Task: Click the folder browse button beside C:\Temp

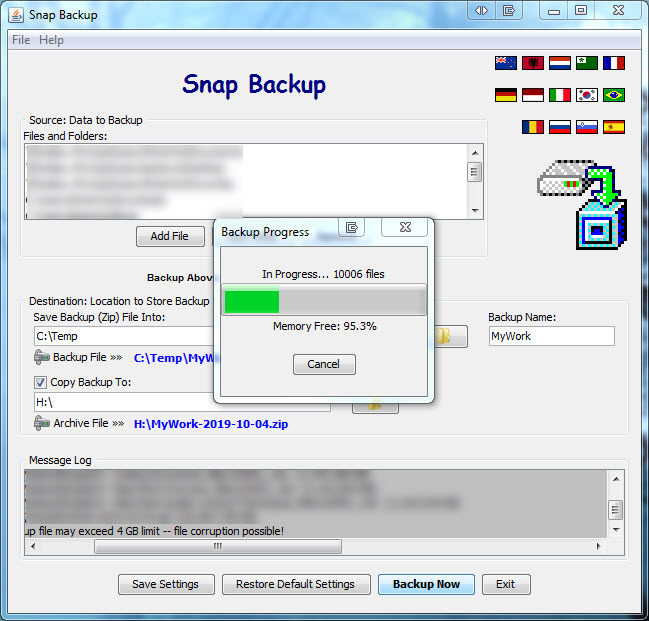Action: tap(451, 336)
